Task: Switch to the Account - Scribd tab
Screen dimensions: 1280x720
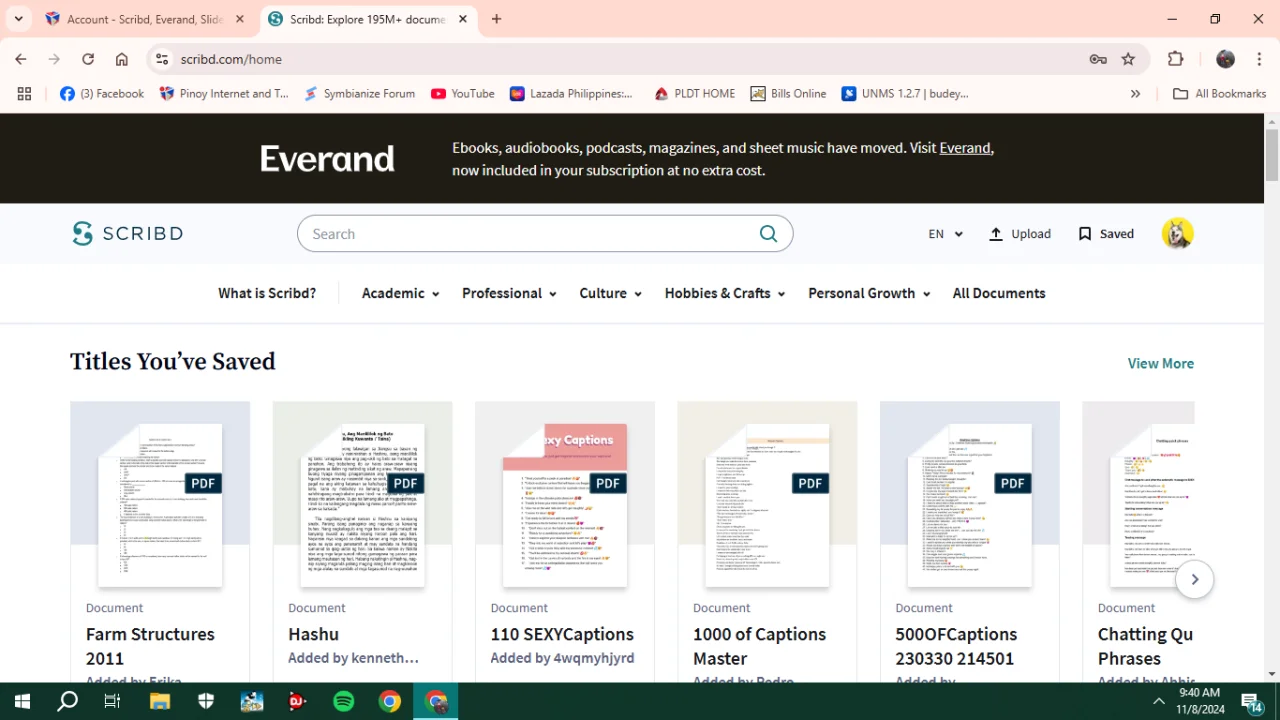Action: click(x=145, y=19)
